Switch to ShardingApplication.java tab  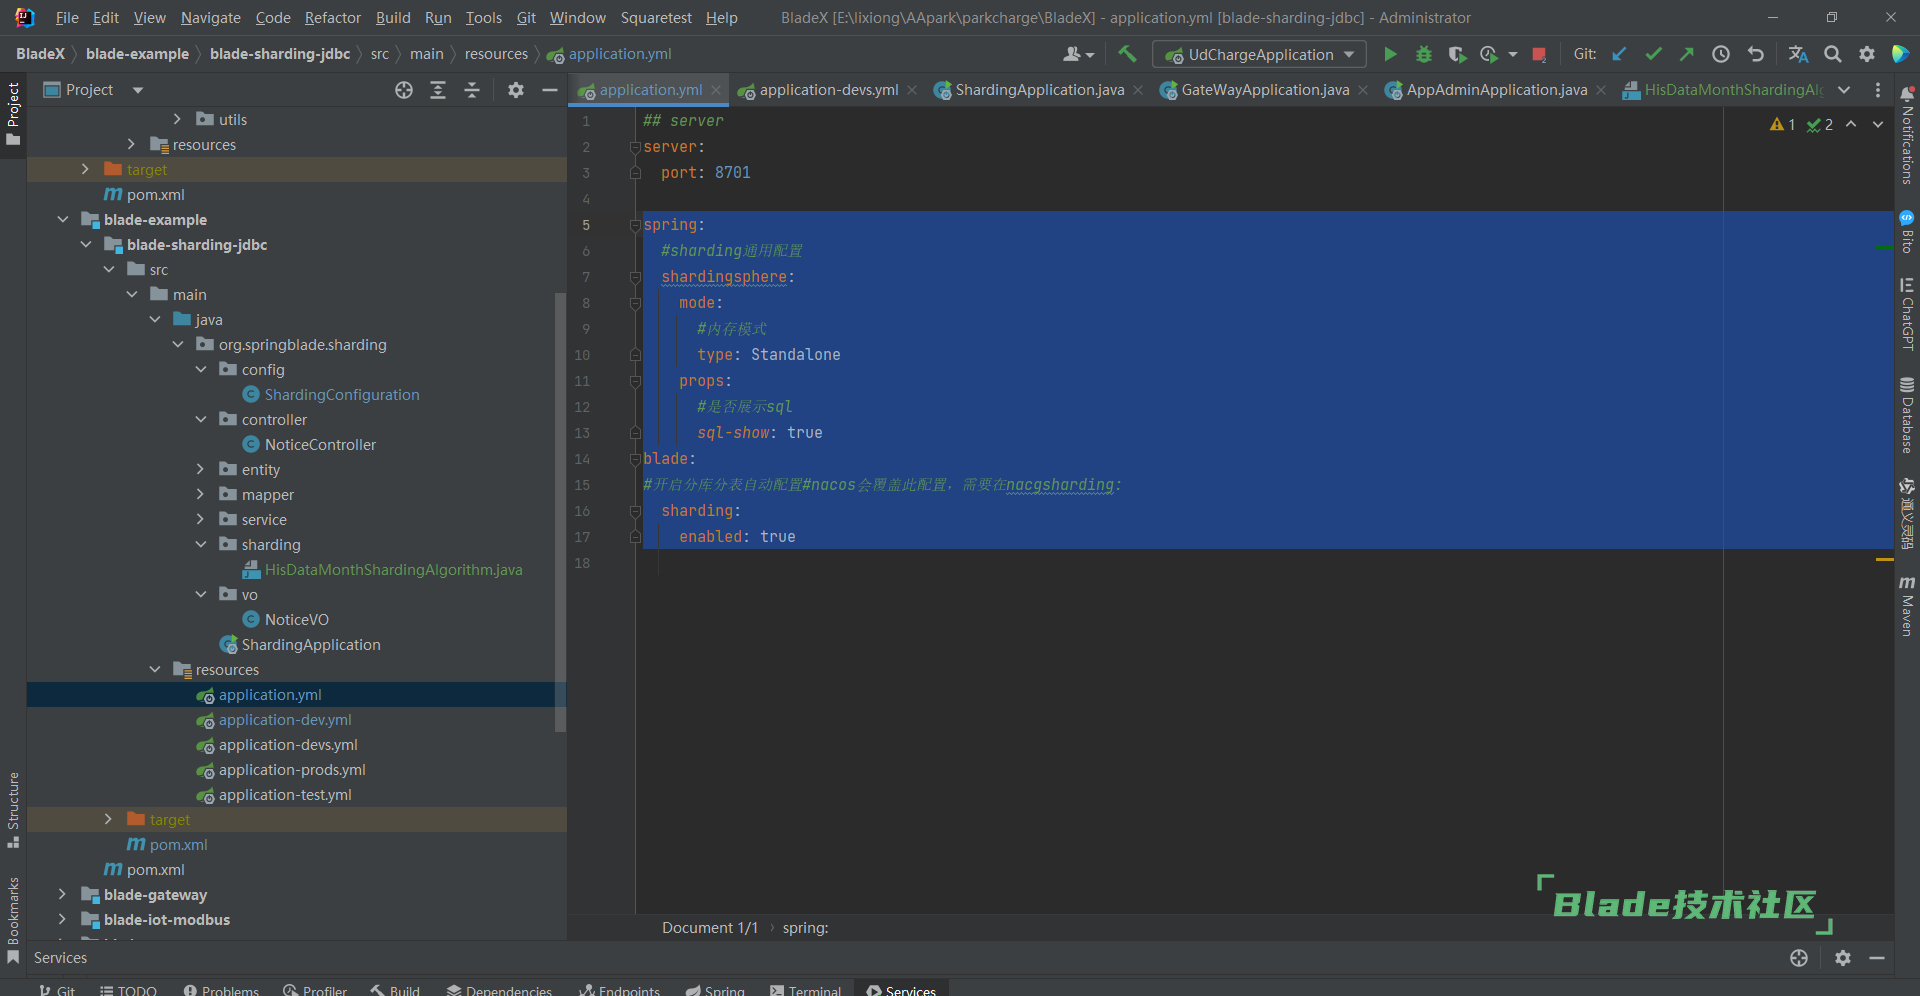[1040, 90]
